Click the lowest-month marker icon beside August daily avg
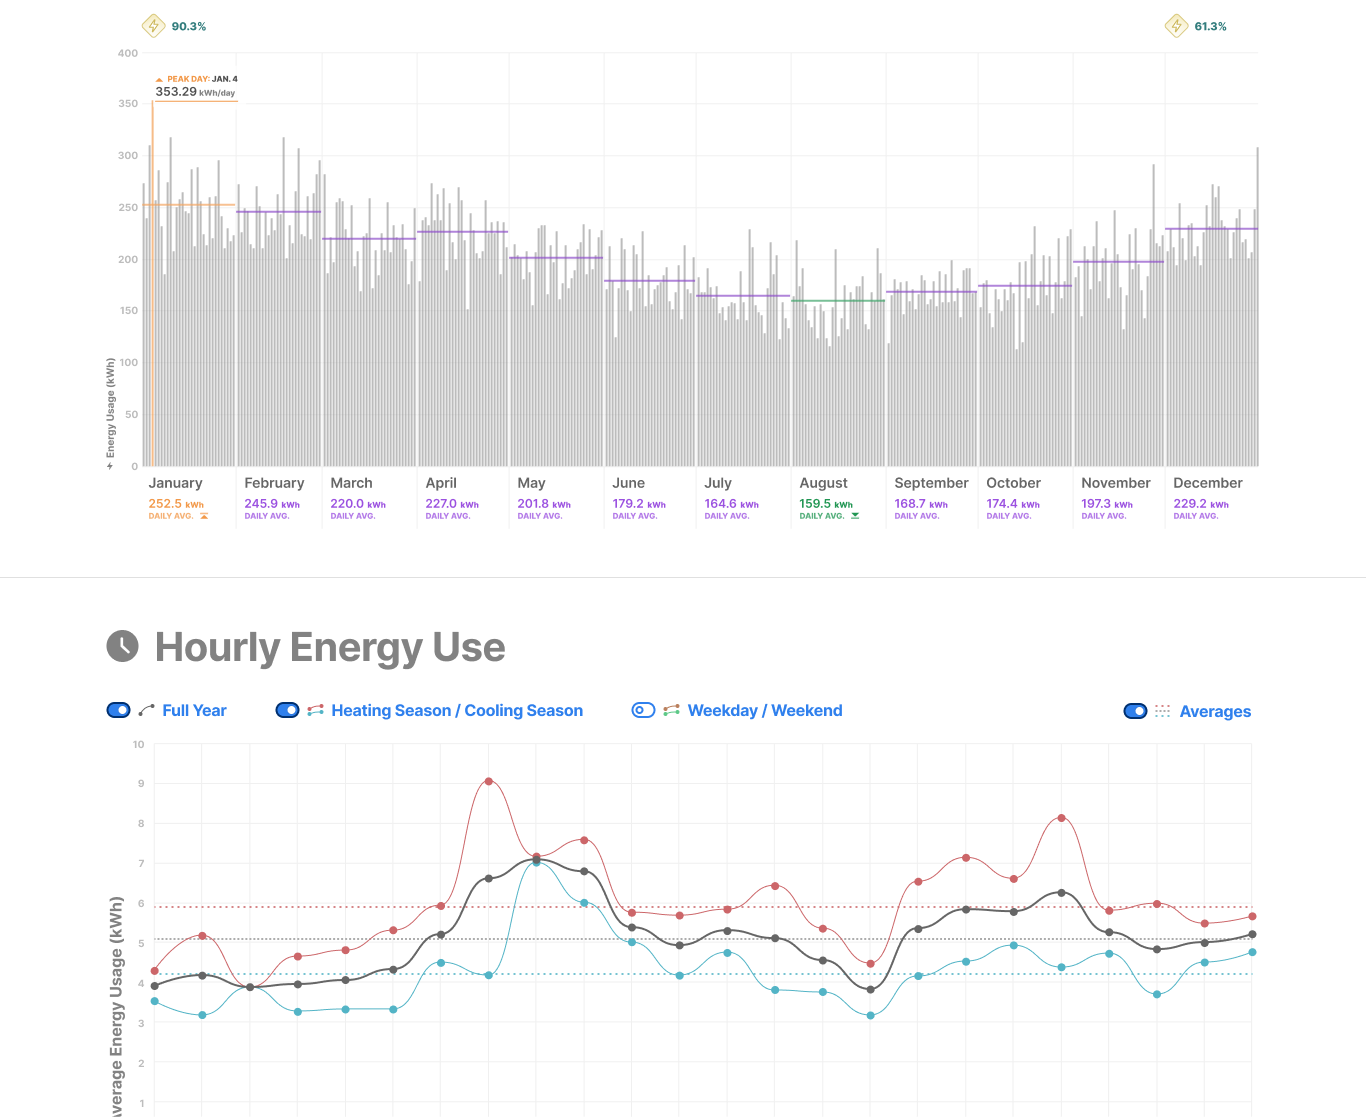Viewport: 1366px width, 1117px height. pyautogui.click(x=855, y=516)
